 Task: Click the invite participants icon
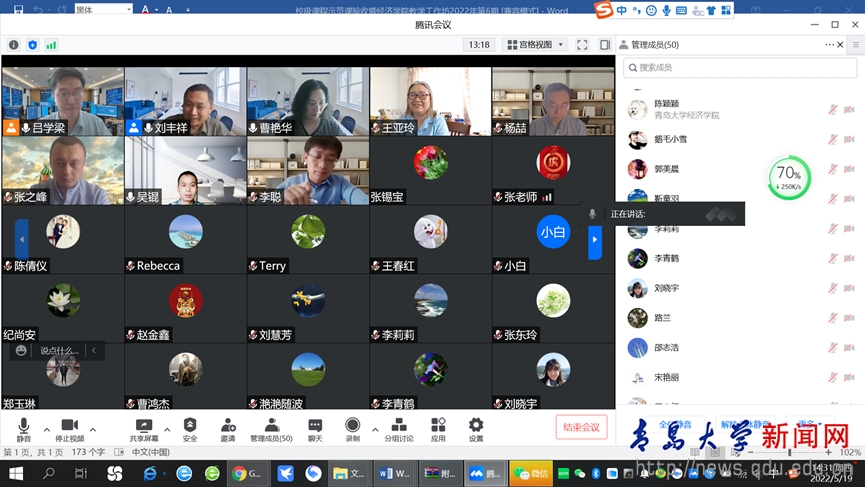pyautogui.click(x=228, y=427)
